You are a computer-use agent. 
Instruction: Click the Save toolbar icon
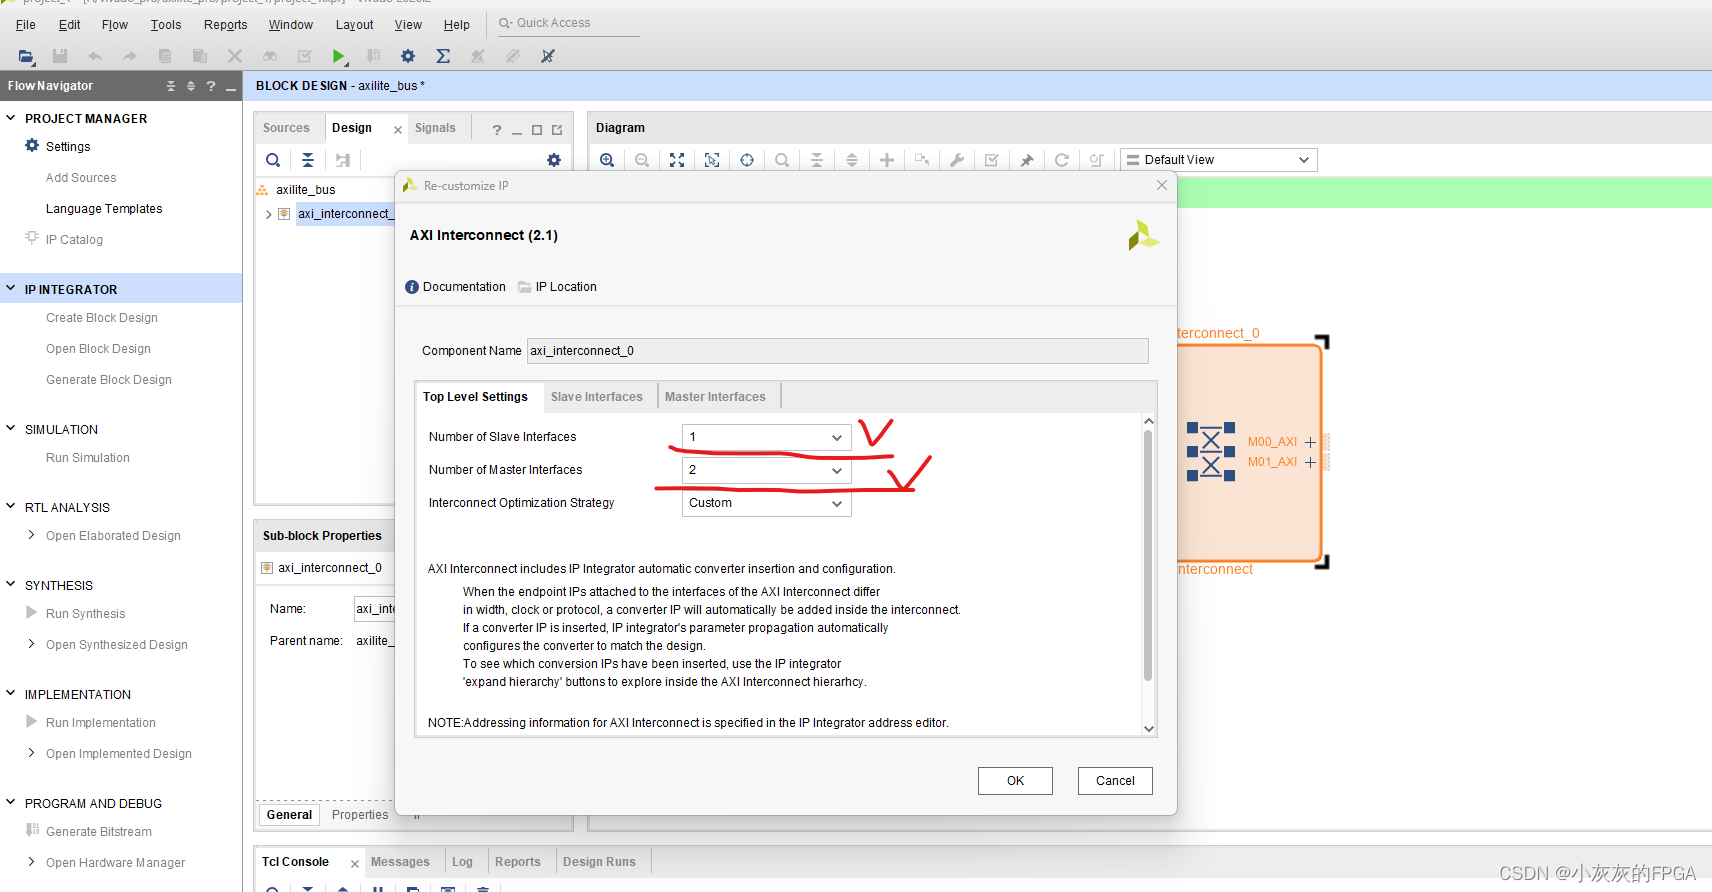click(60, 56)
